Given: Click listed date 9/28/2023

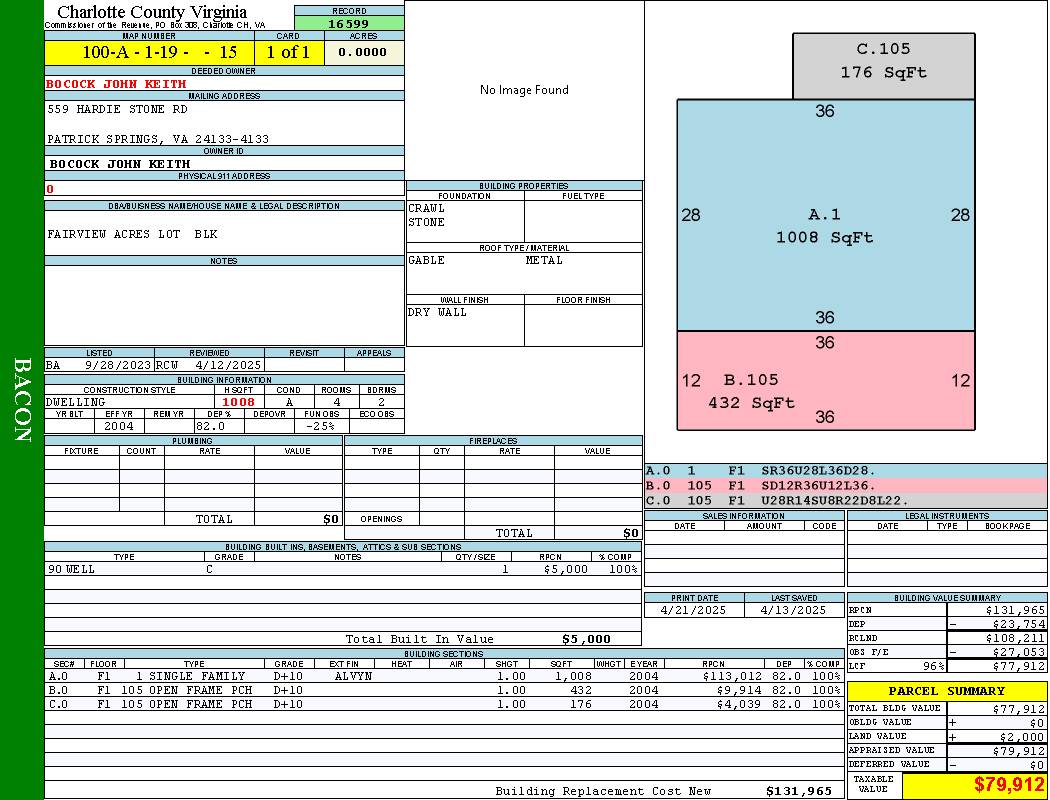Looking at the screenshot, I should [x=118, y=365].
